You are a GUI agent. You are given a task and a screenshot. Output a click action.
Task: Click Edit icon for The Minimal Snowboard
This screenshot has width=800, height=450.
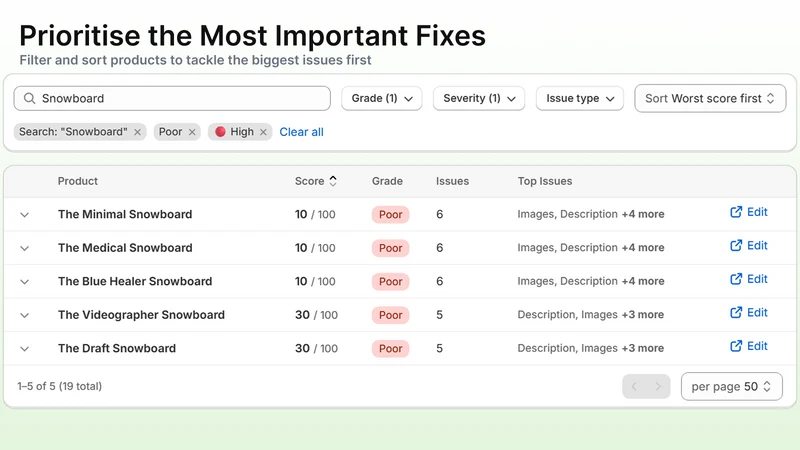(736, 212)
